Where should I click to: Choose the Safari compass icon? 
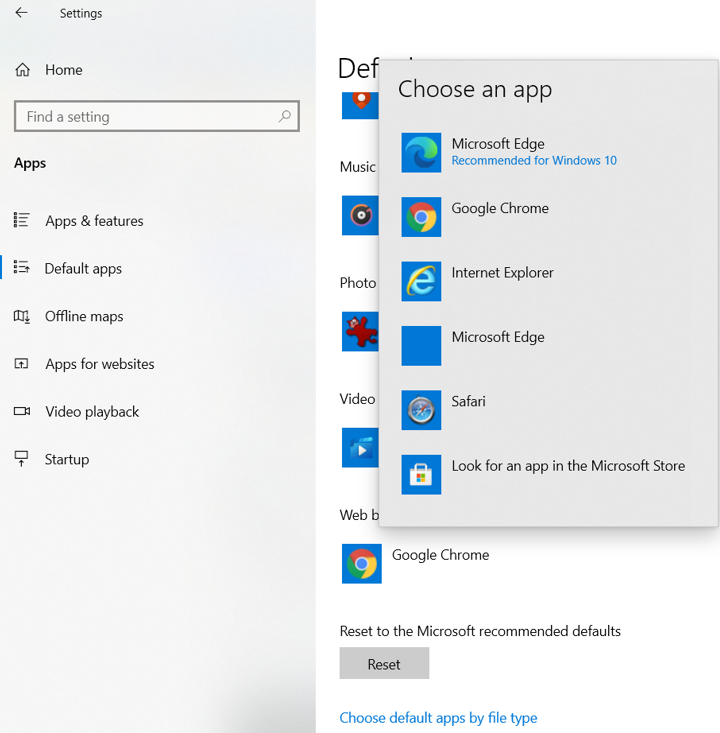[x=421, y=410]
